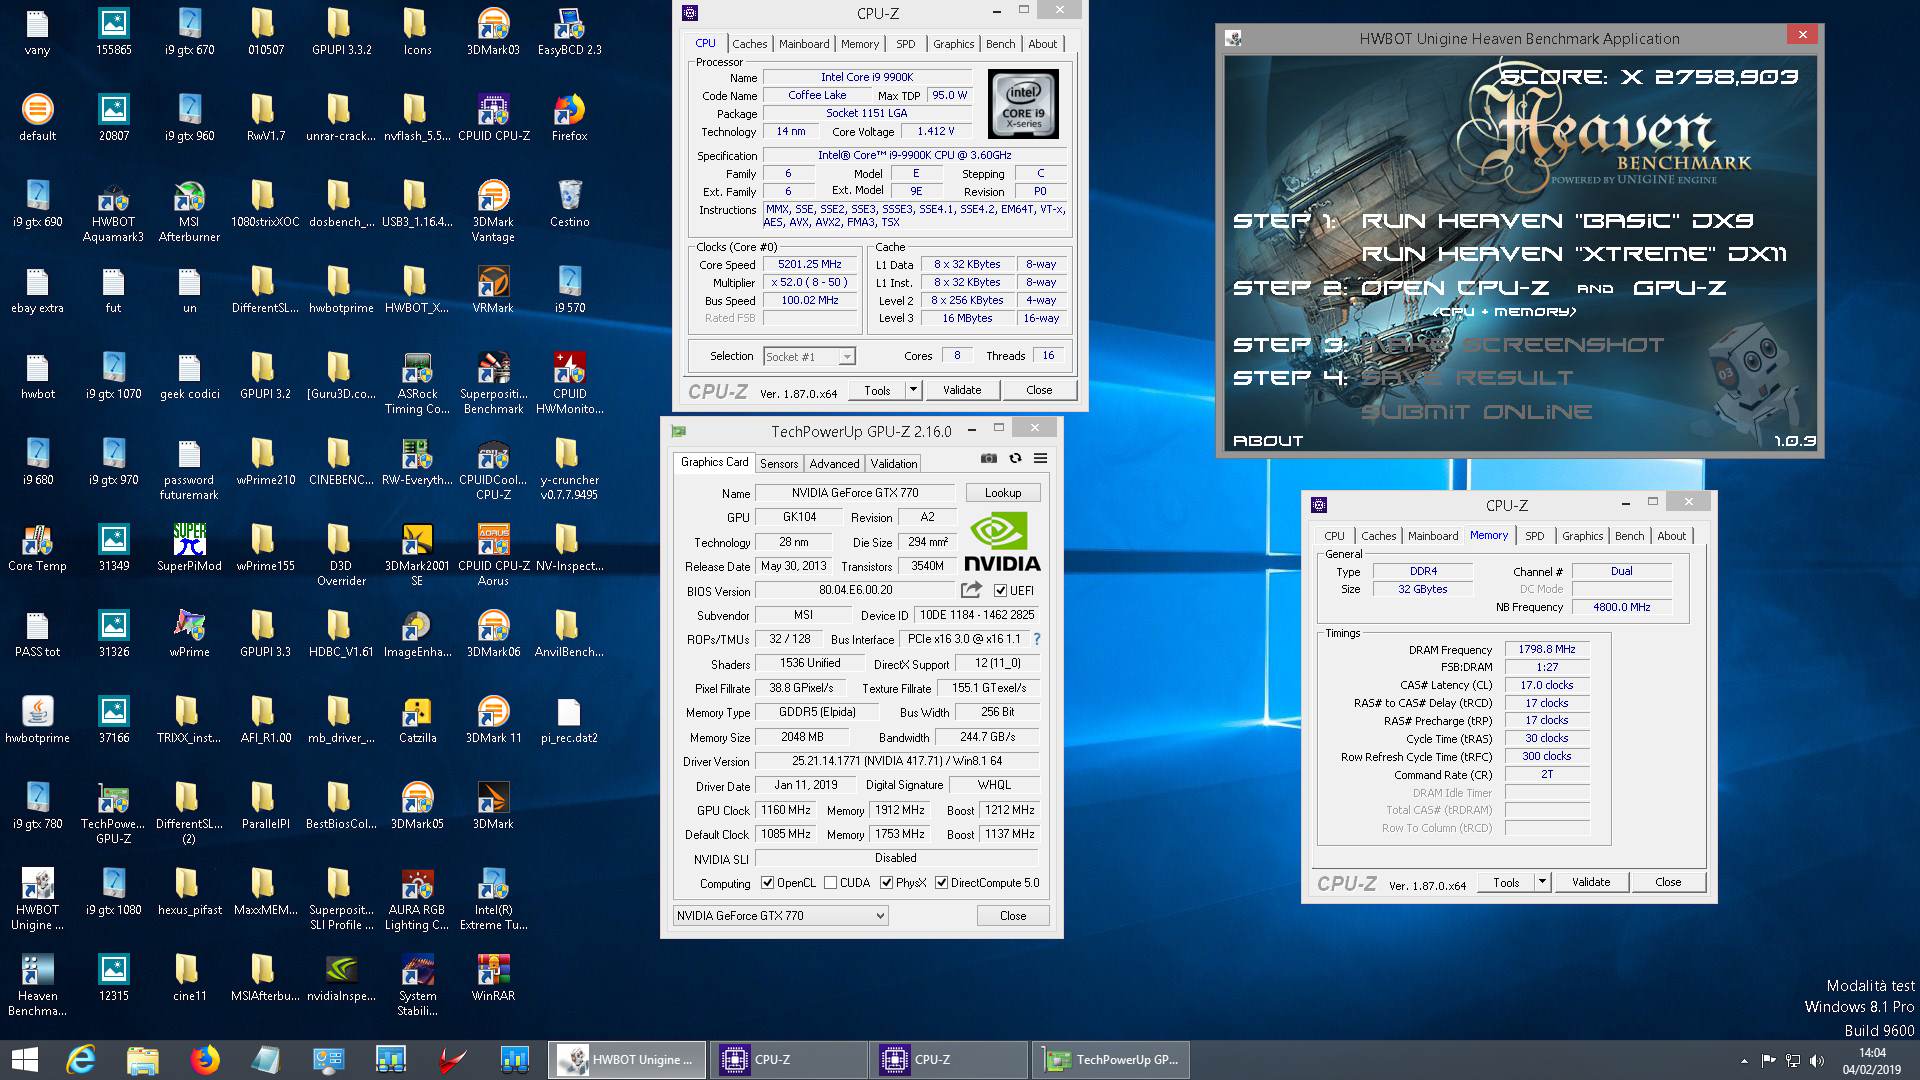
Task: Enable the CUDA checkbox
Action: pos(830,883)
